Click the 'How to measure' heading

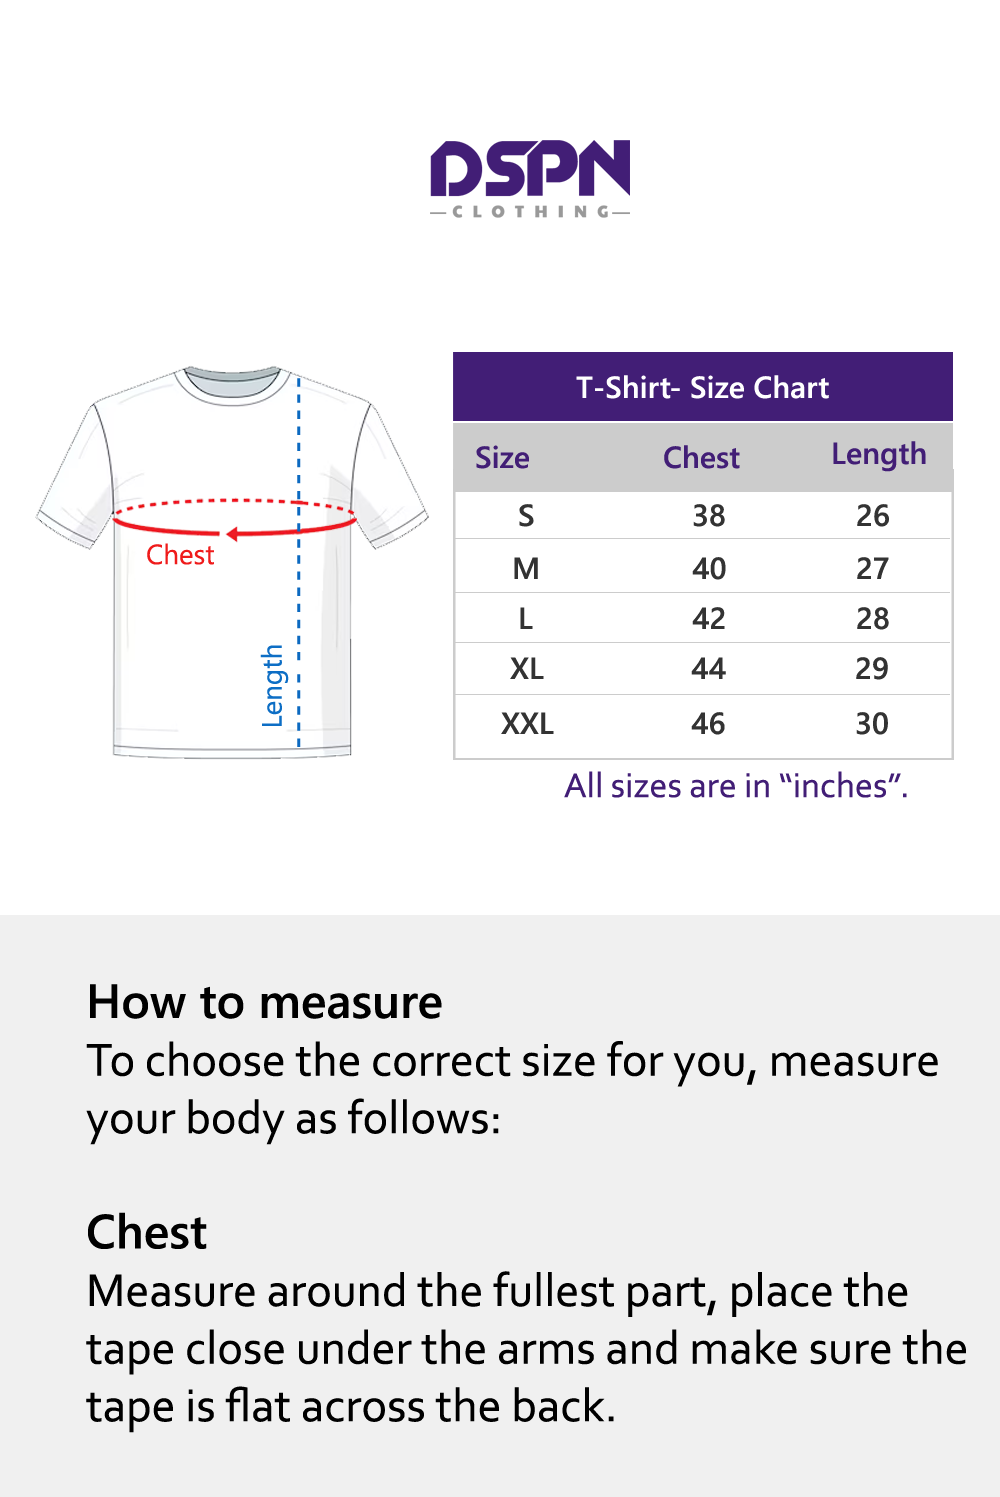(265, 1002)
